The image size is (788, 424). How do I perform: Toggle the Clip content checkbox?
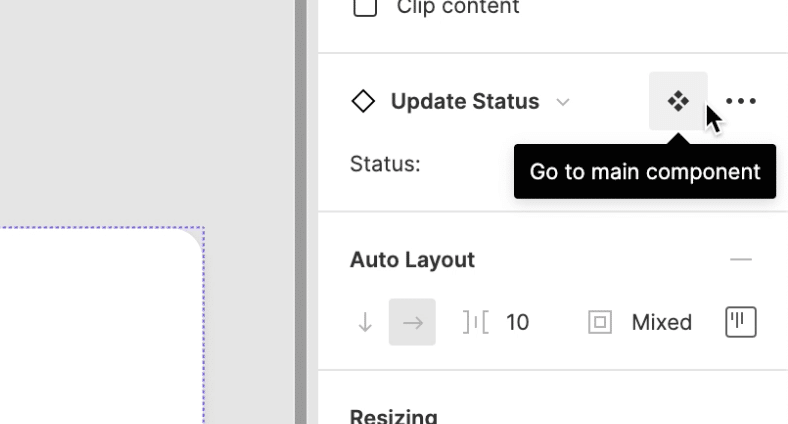(x=366, y=8)
